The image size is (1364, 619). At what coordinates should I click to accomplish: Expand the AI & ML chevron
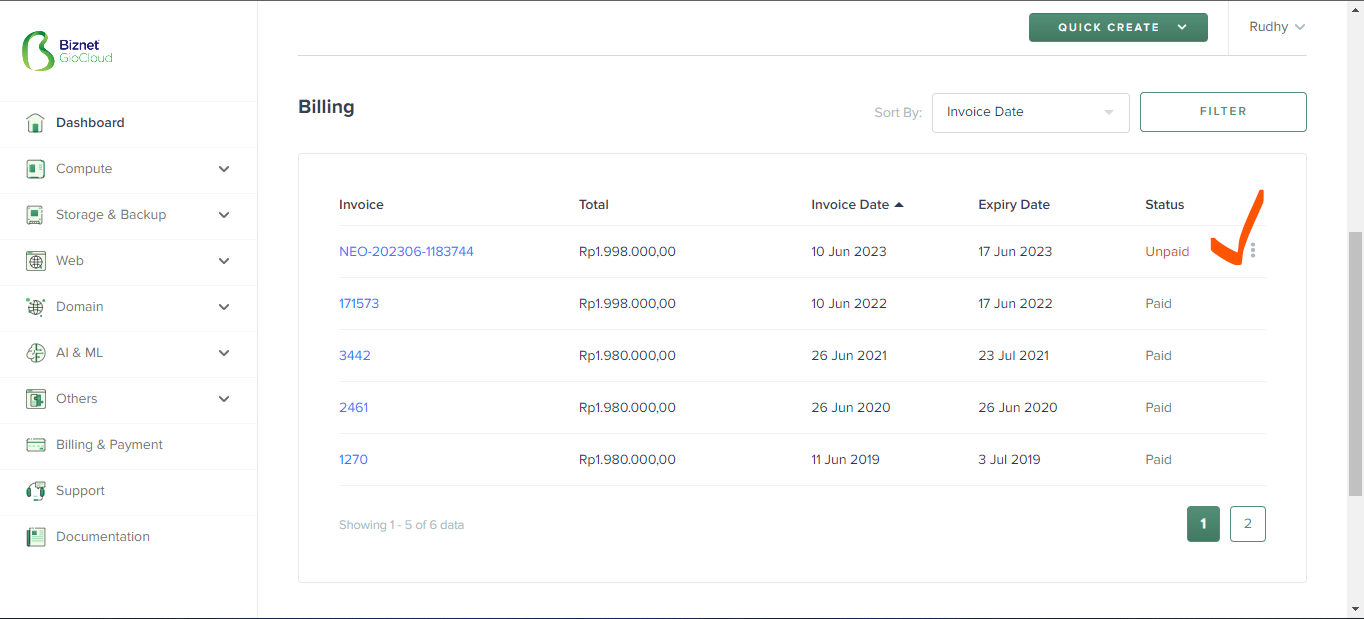pyautogui.click(x=224, y=353)
